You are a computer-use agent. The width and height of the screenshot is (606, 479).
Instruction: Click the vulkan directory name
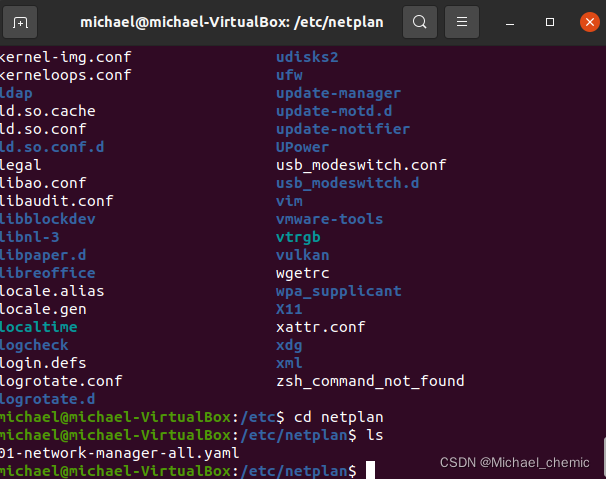[x=303, y=255]
